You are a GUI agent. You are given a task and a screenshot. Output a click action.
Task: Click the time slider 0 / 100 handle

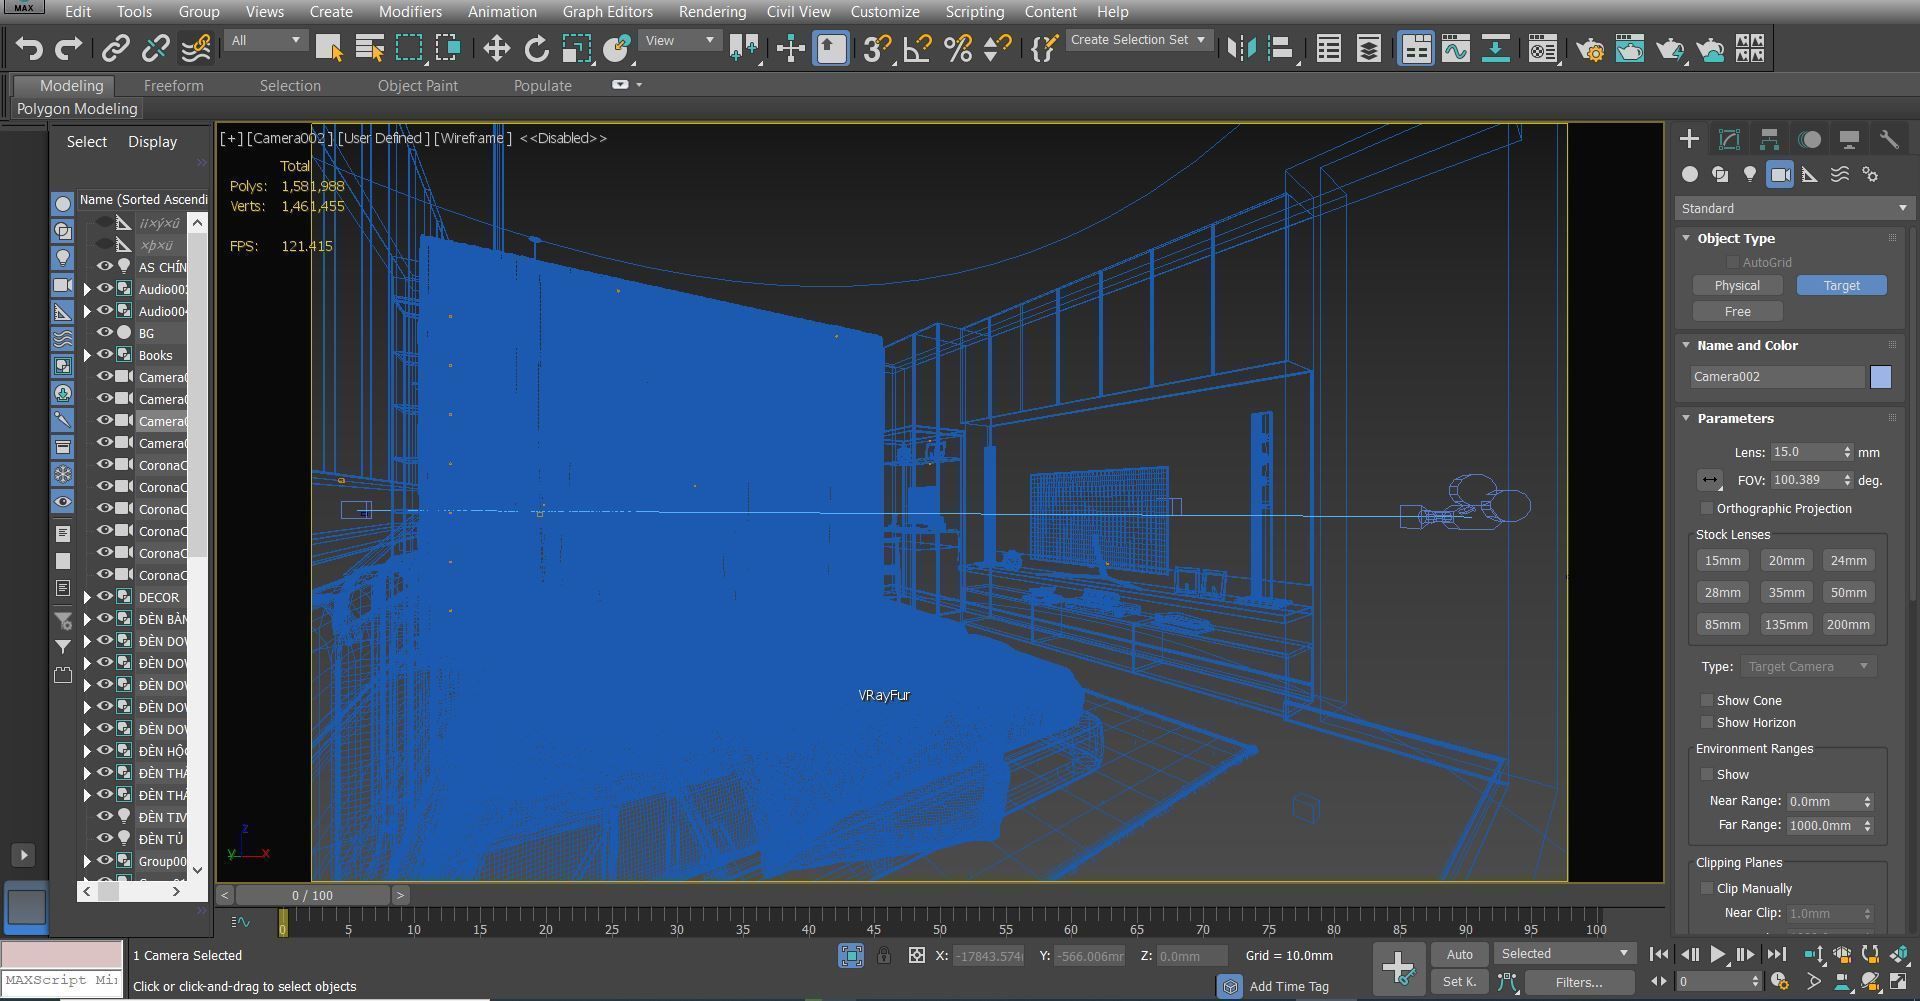(x=312, y=895)
